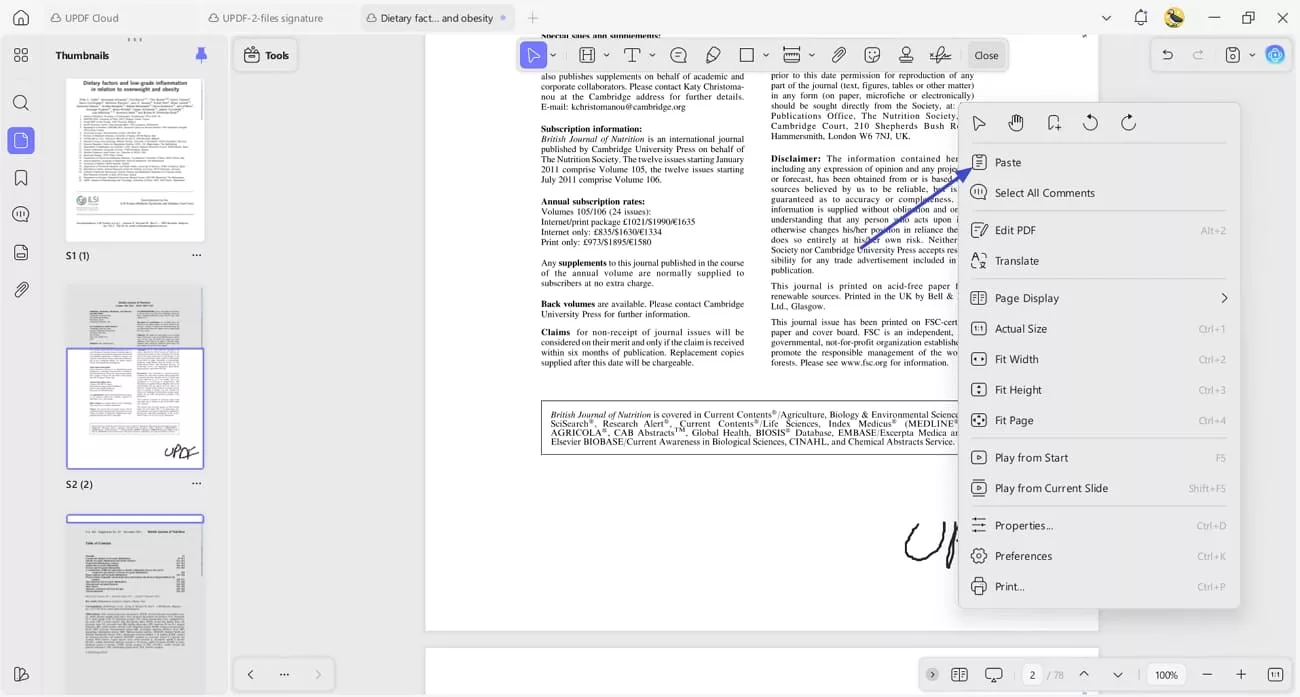The width and height of the screenshot is (1300, 697).
Task: Choose Paste in the context menu
Action: (x=1098, y=162)
